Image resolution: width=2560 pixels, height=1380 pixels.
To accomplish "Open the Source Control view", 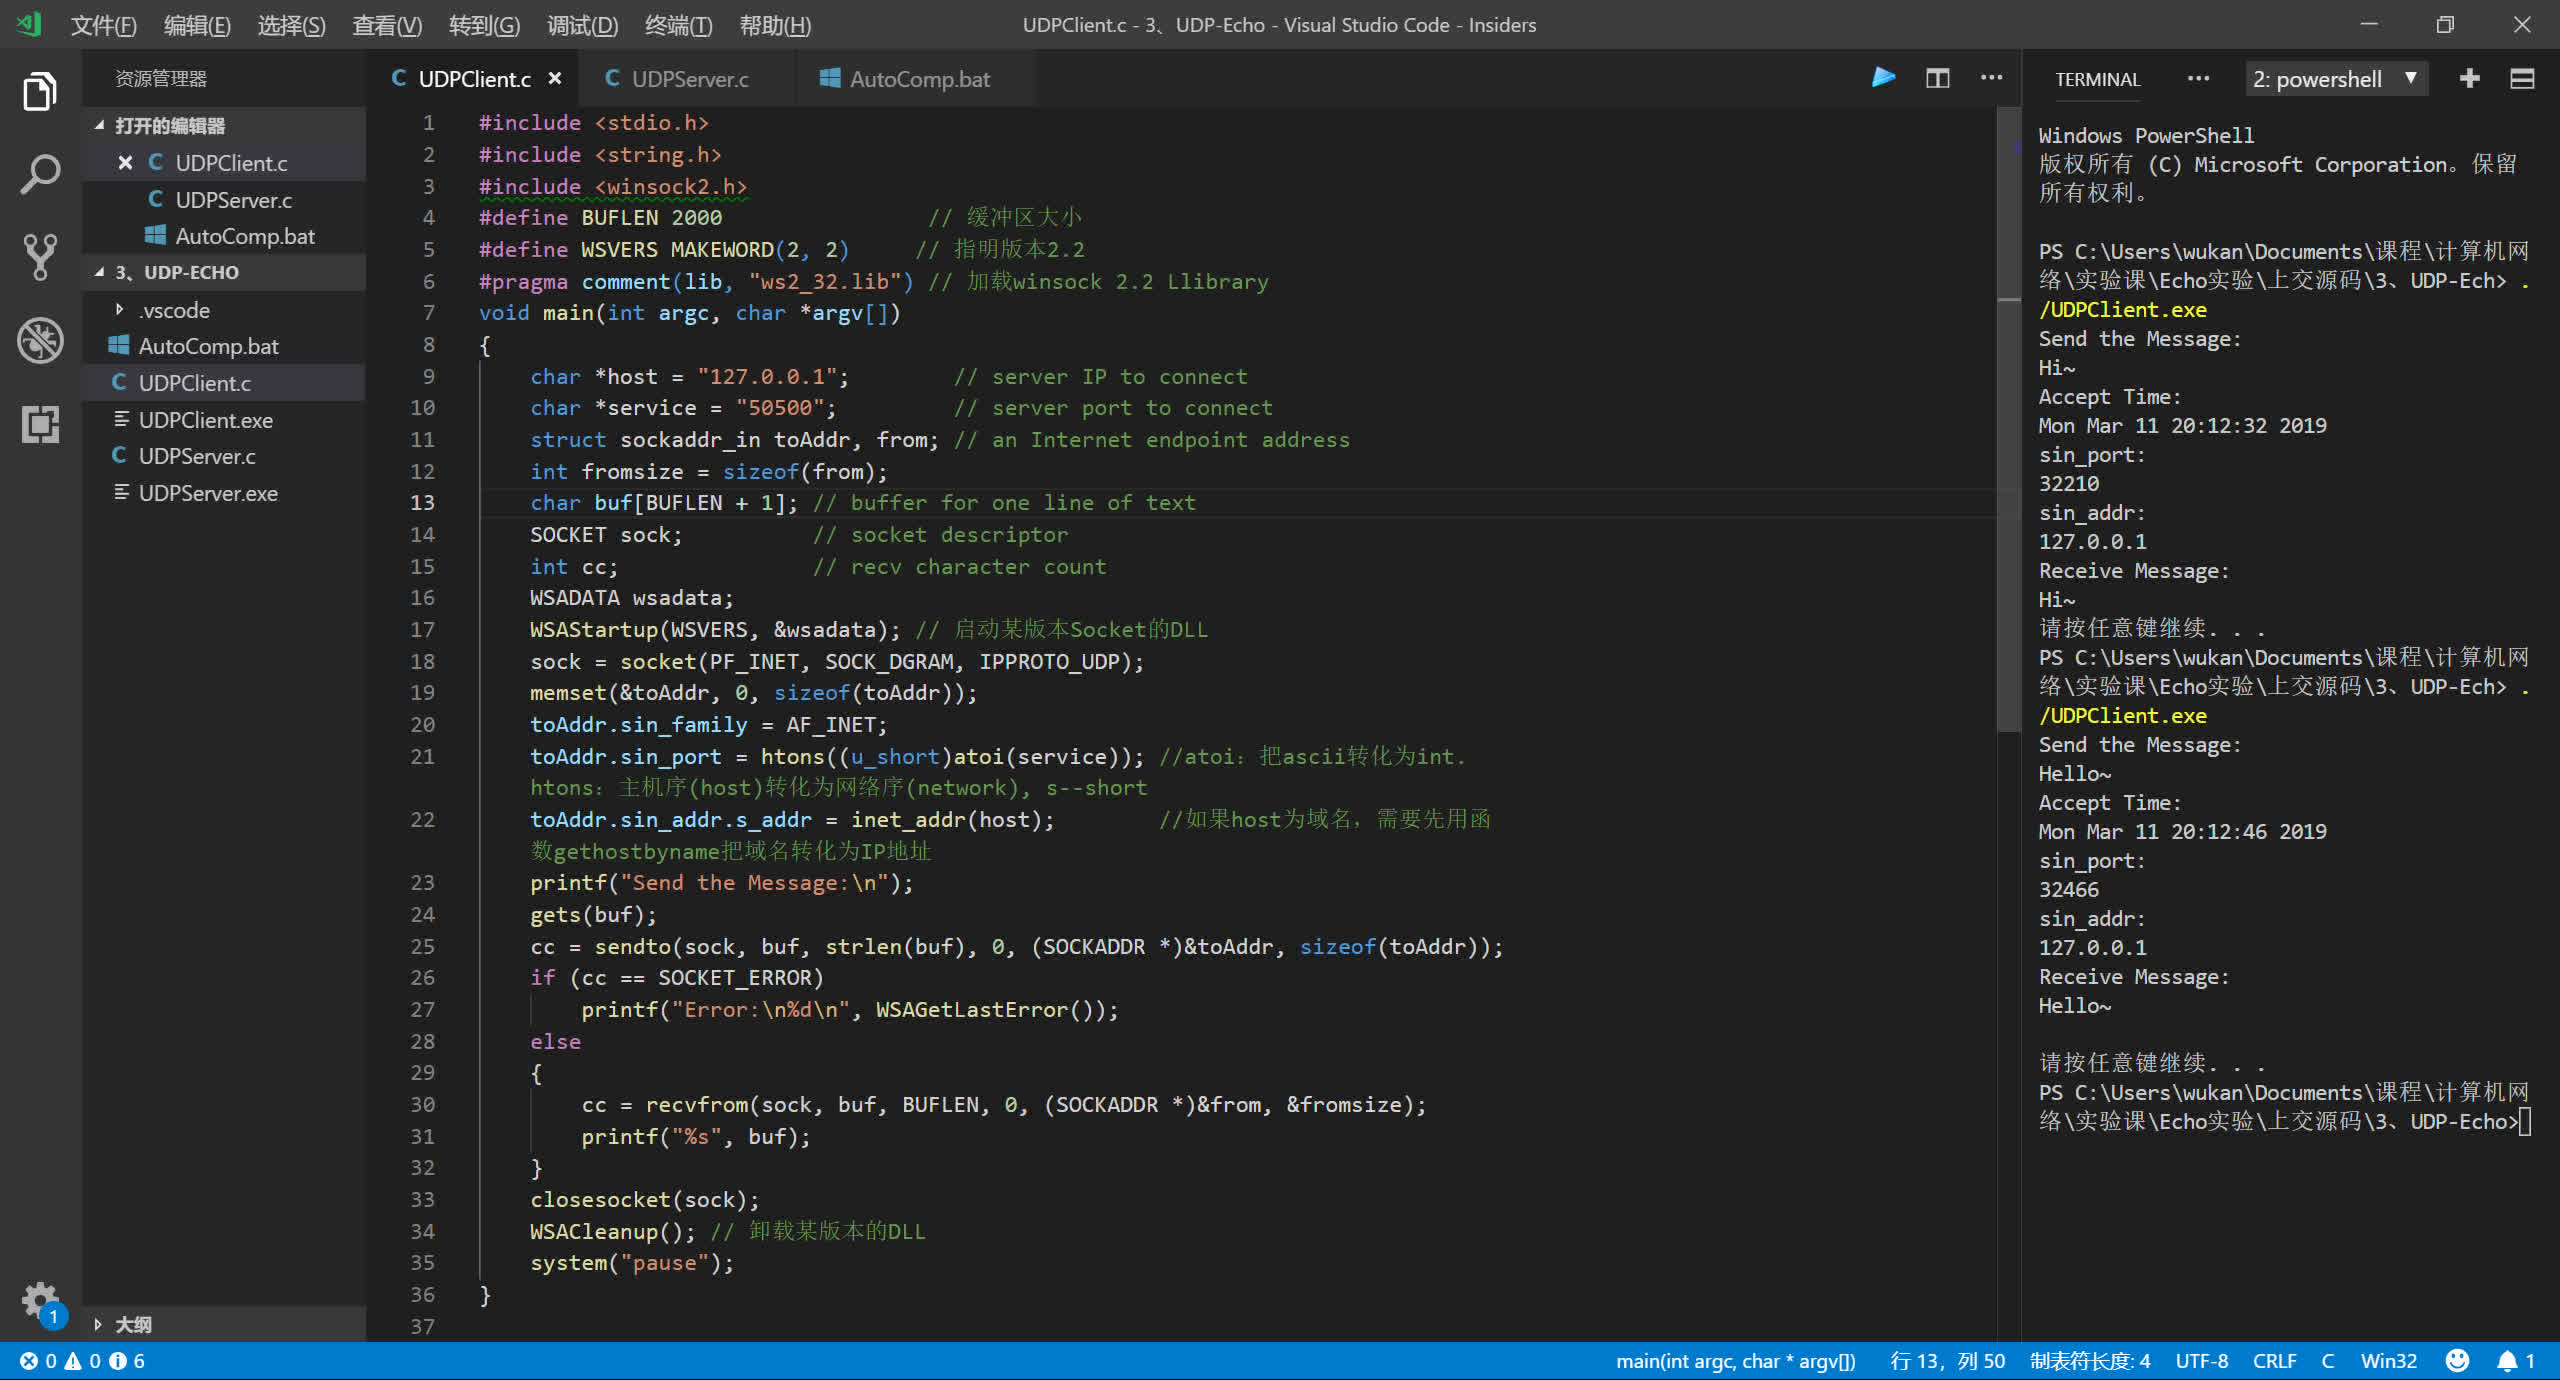I will (40, 257).
